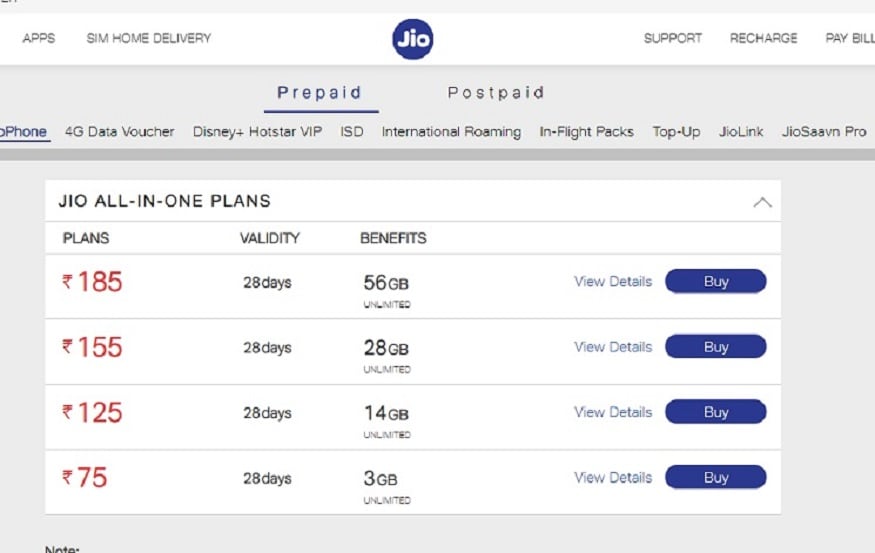Open the In-Flight Packs category
The height and width of the screenshot is (553, 875).
(586, 131)
